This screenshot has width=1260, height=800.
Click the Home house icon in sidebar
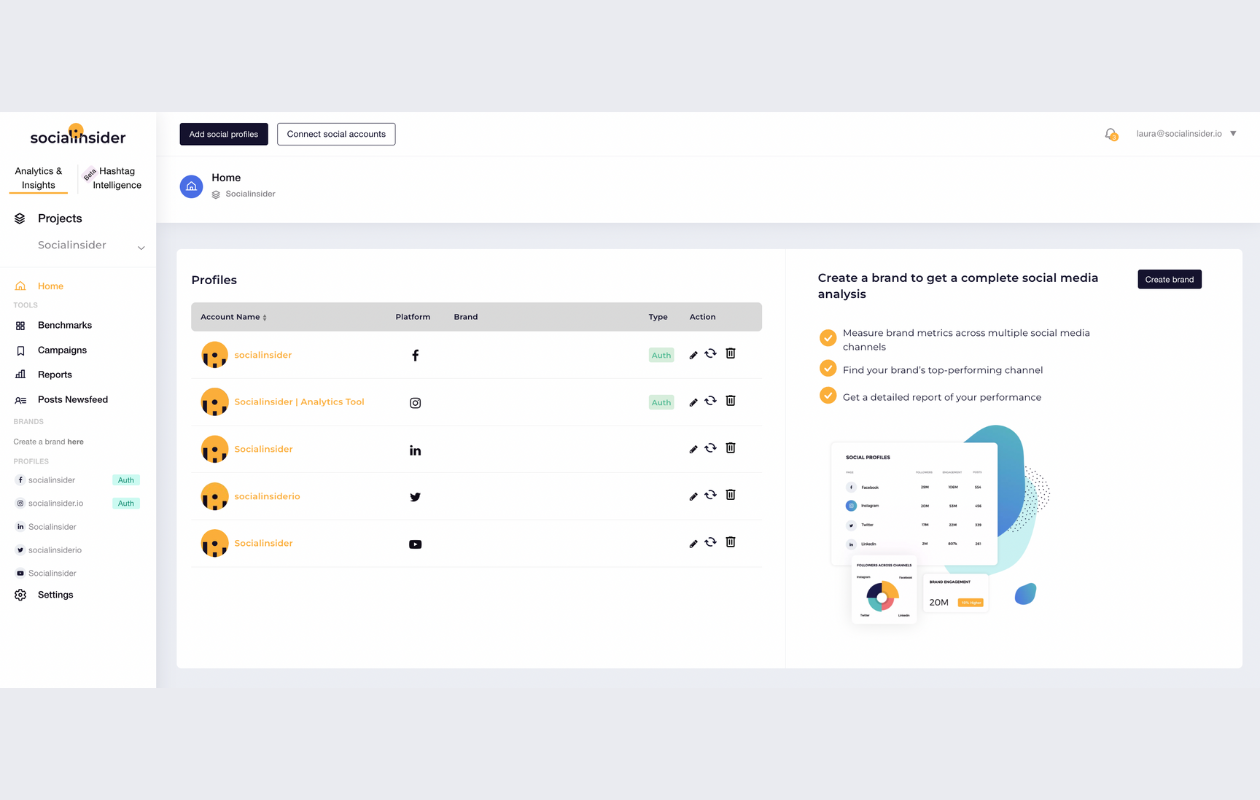click(20, 286)
